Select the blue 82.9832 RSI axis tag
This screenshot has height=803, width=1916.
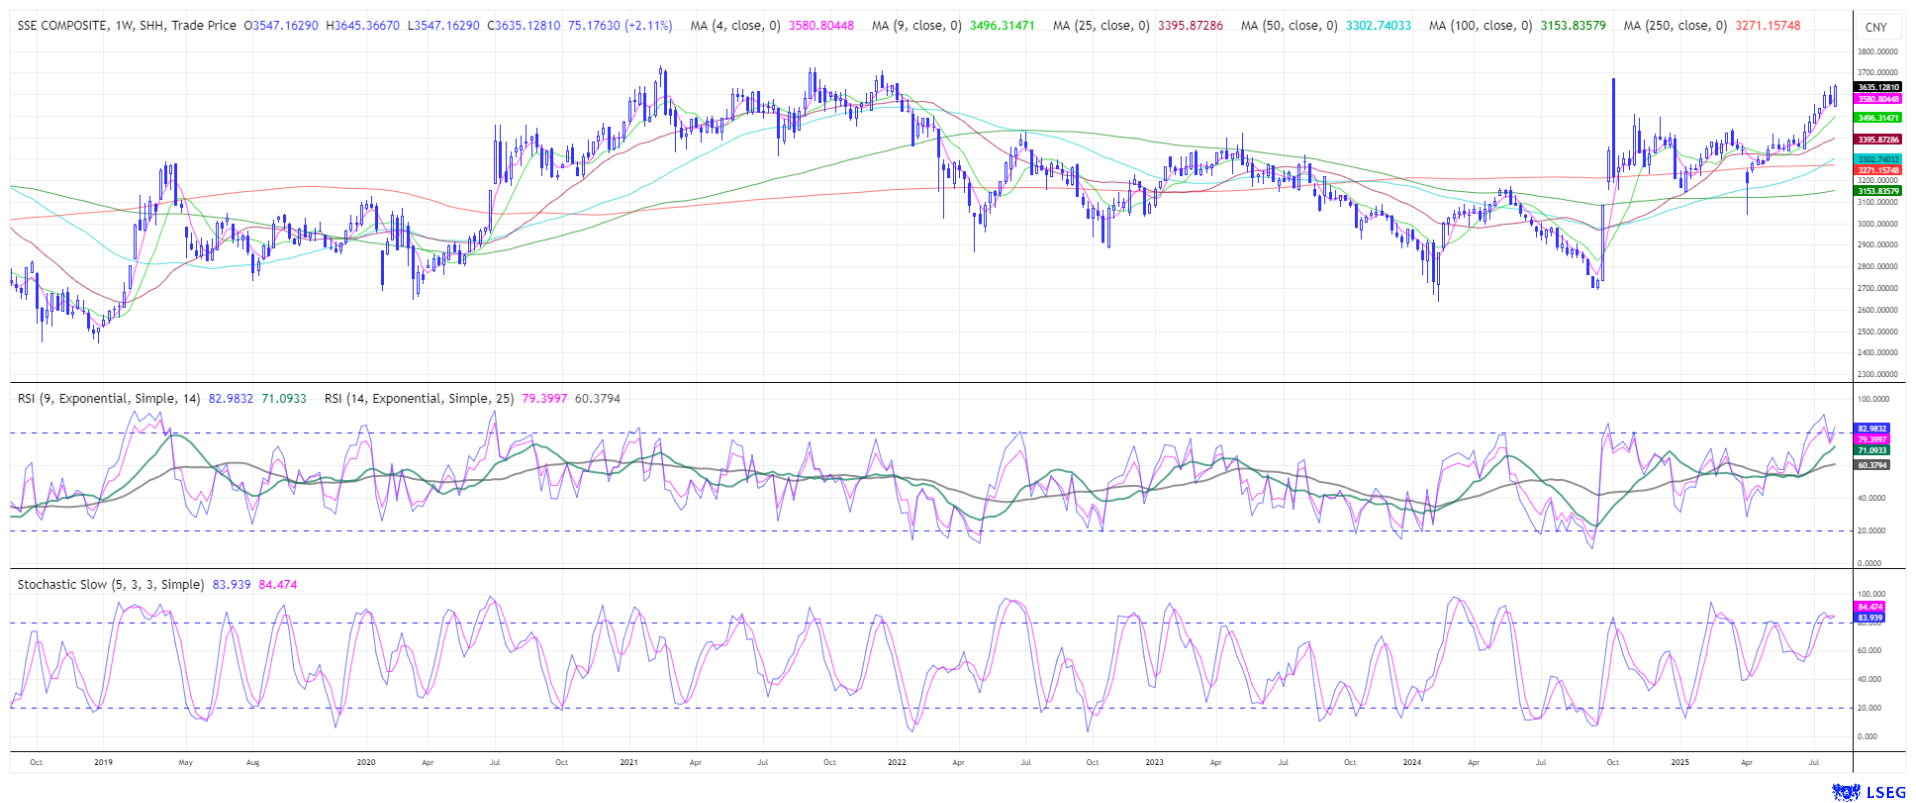point(1871,428)
